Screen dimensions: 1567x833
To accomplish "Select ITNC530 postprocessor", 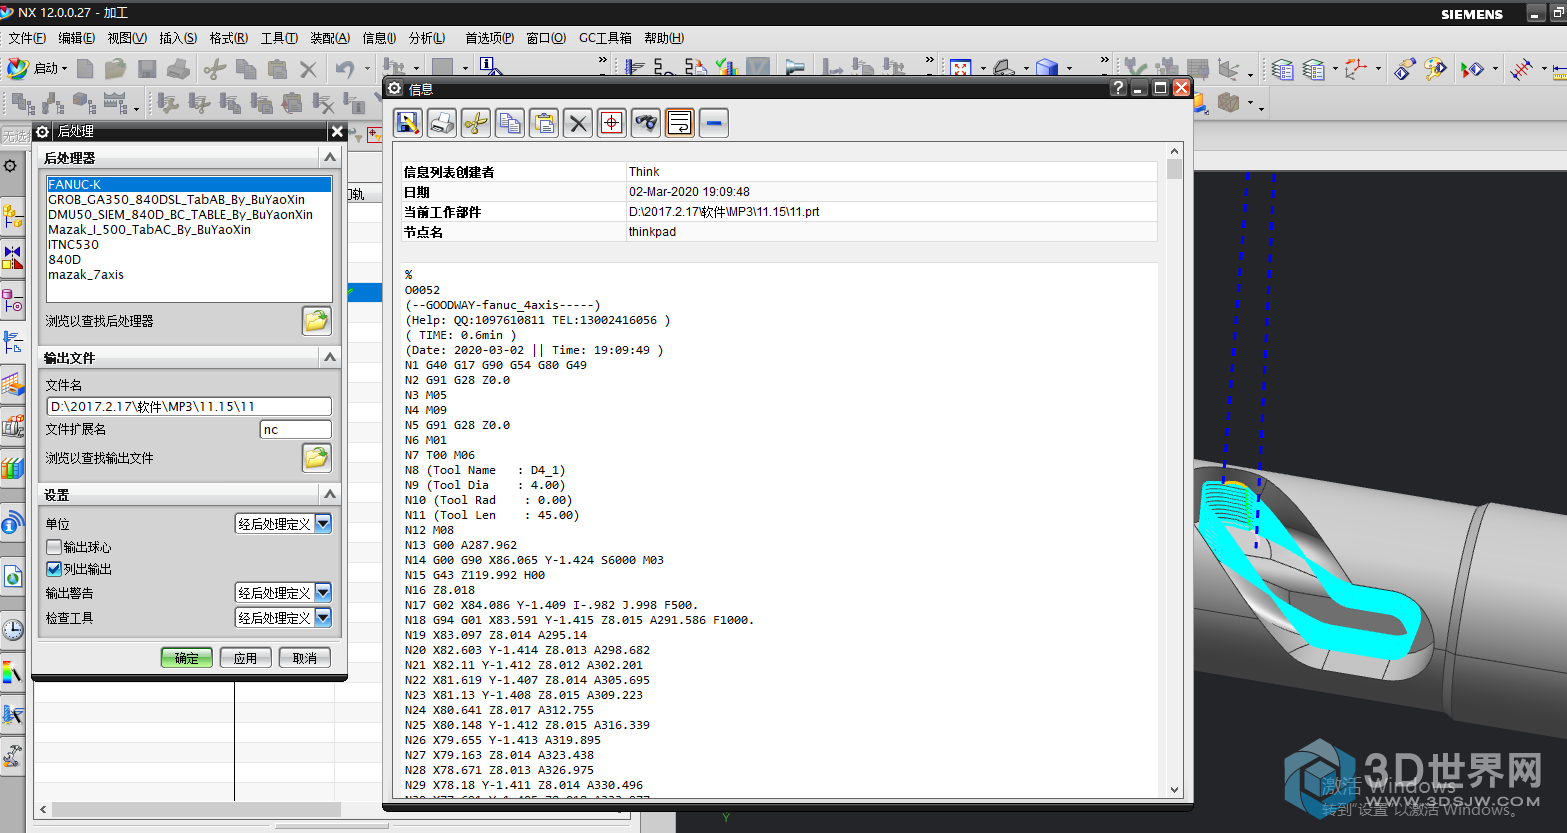I will pos(189,244).
